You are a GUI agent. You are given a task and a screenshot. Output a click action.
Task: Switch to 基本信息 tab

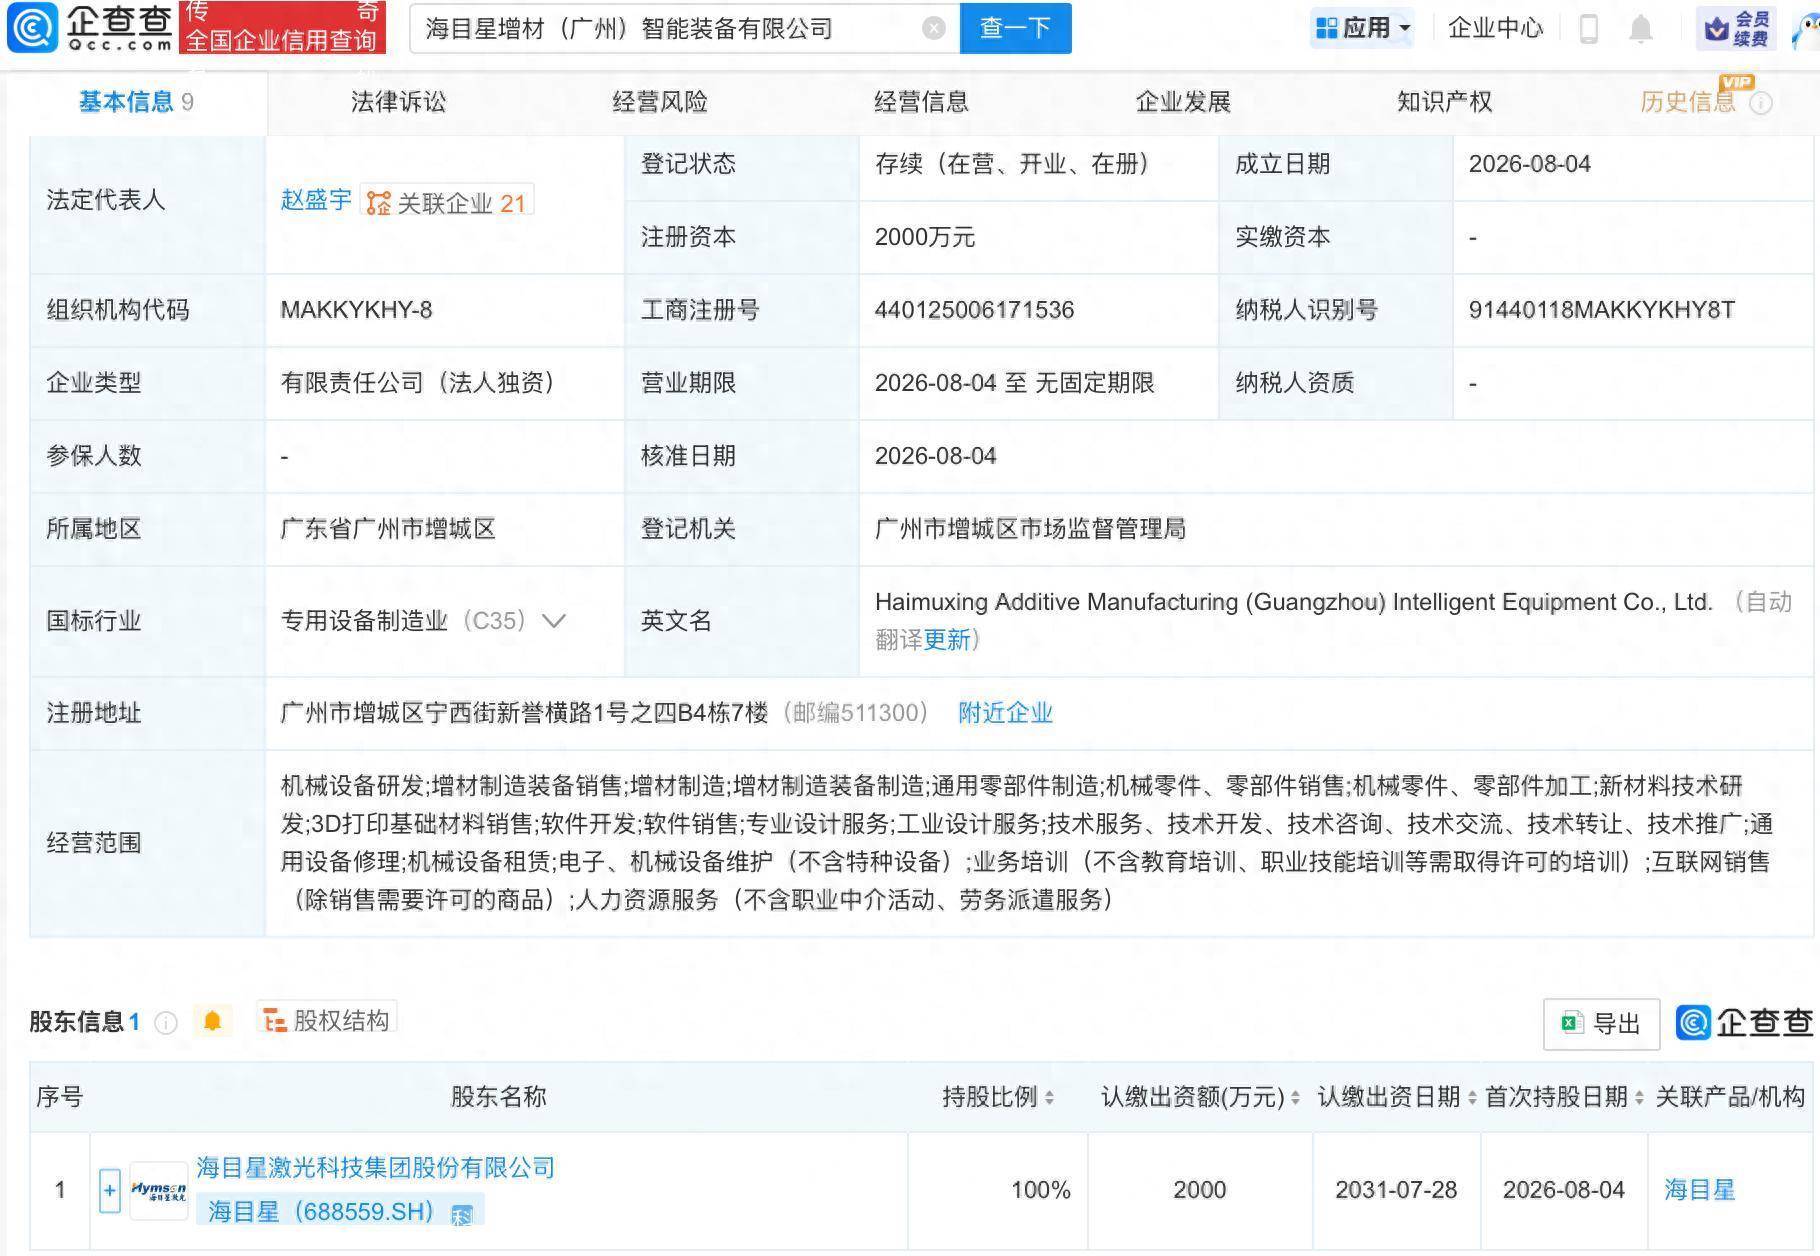coord(136,102)
